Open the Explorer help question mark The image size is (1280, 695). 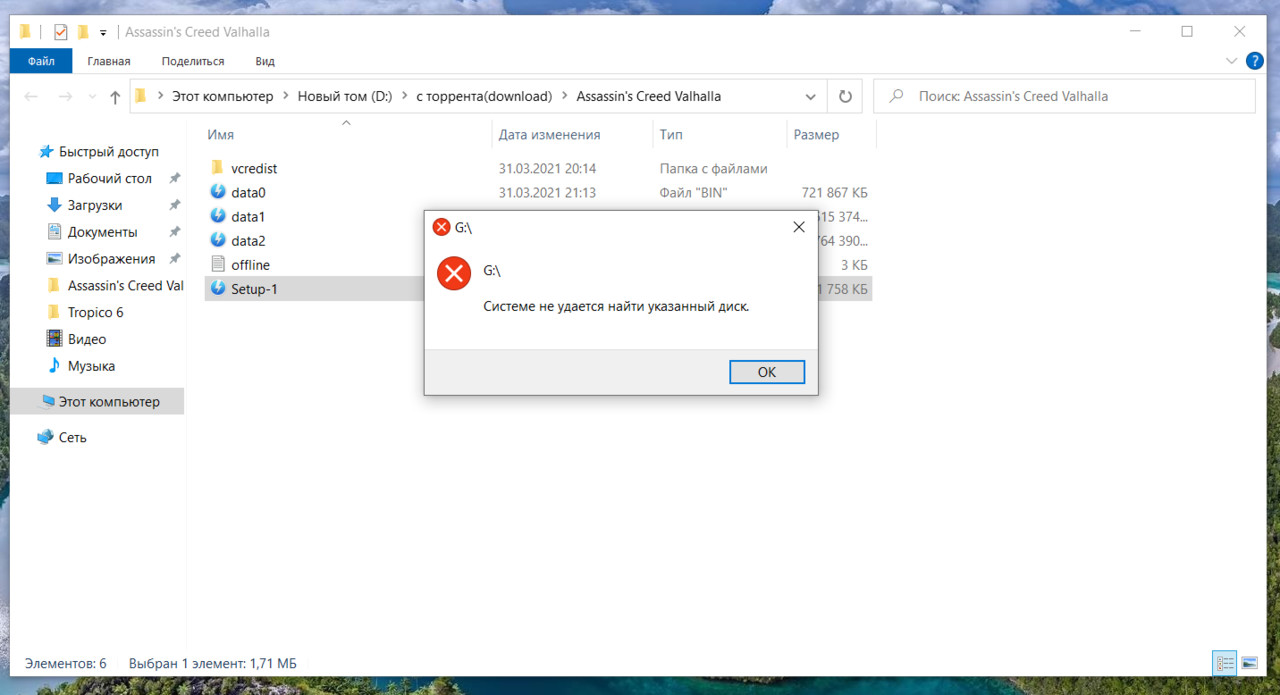[x=1255, y=61]
